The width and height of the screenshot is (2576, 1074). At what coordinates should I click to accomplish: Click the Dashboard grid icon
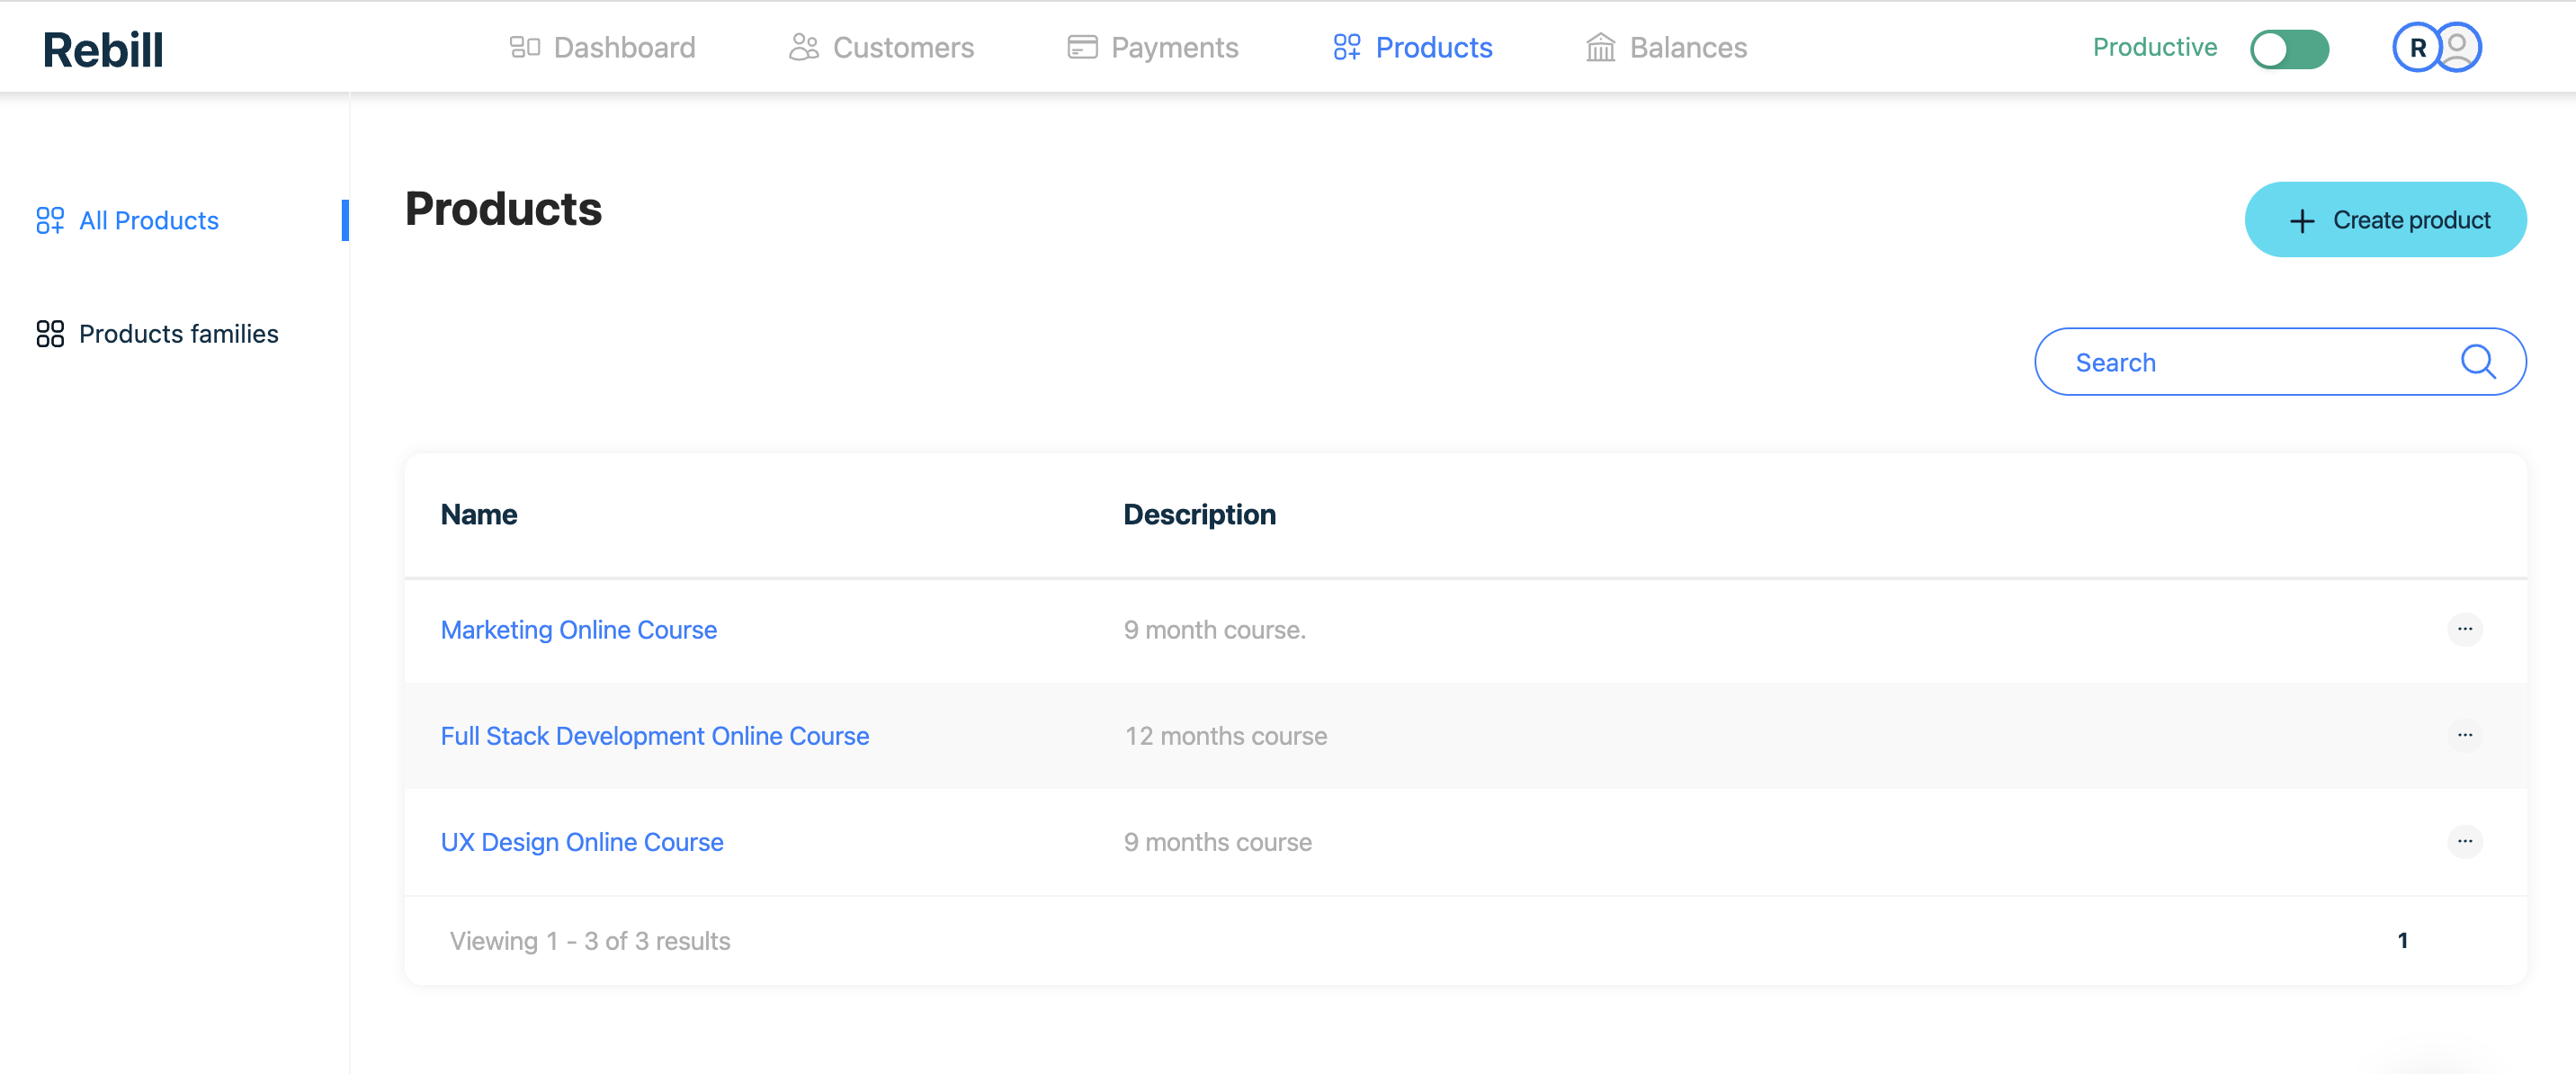[x=524, y=47]
